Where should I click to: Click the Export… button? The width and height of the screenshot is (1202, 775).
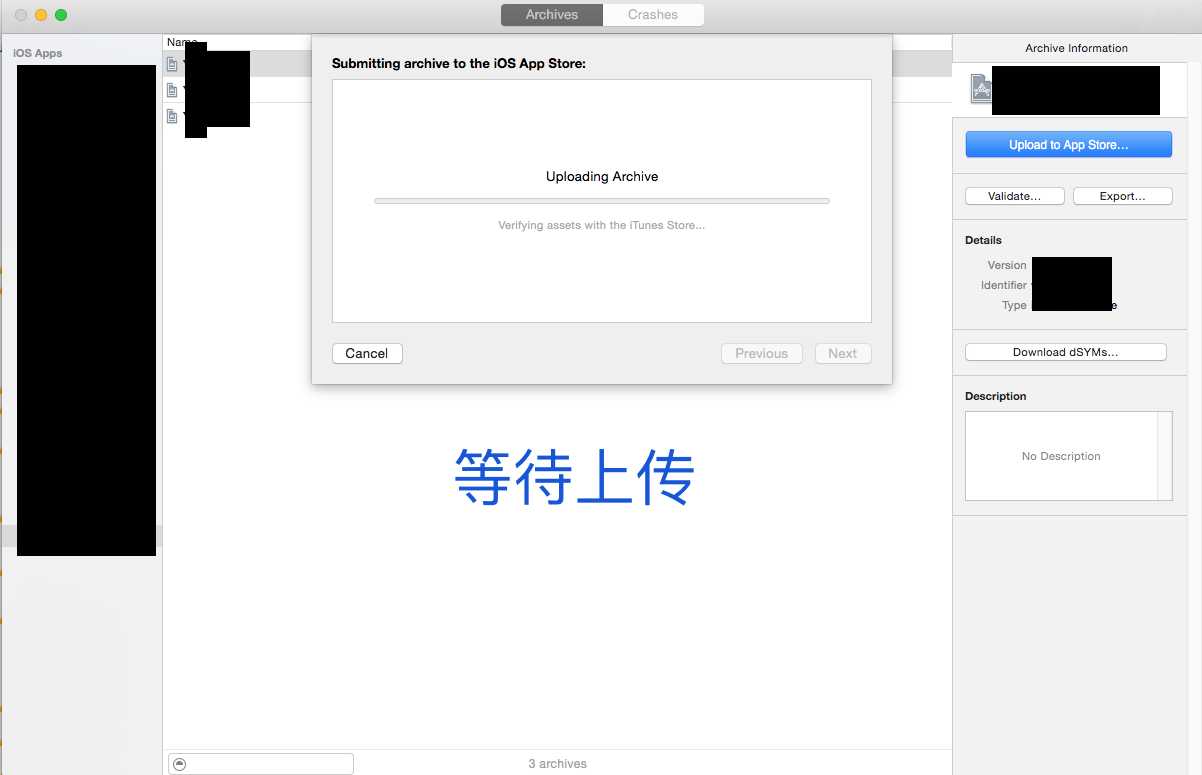1122,196
